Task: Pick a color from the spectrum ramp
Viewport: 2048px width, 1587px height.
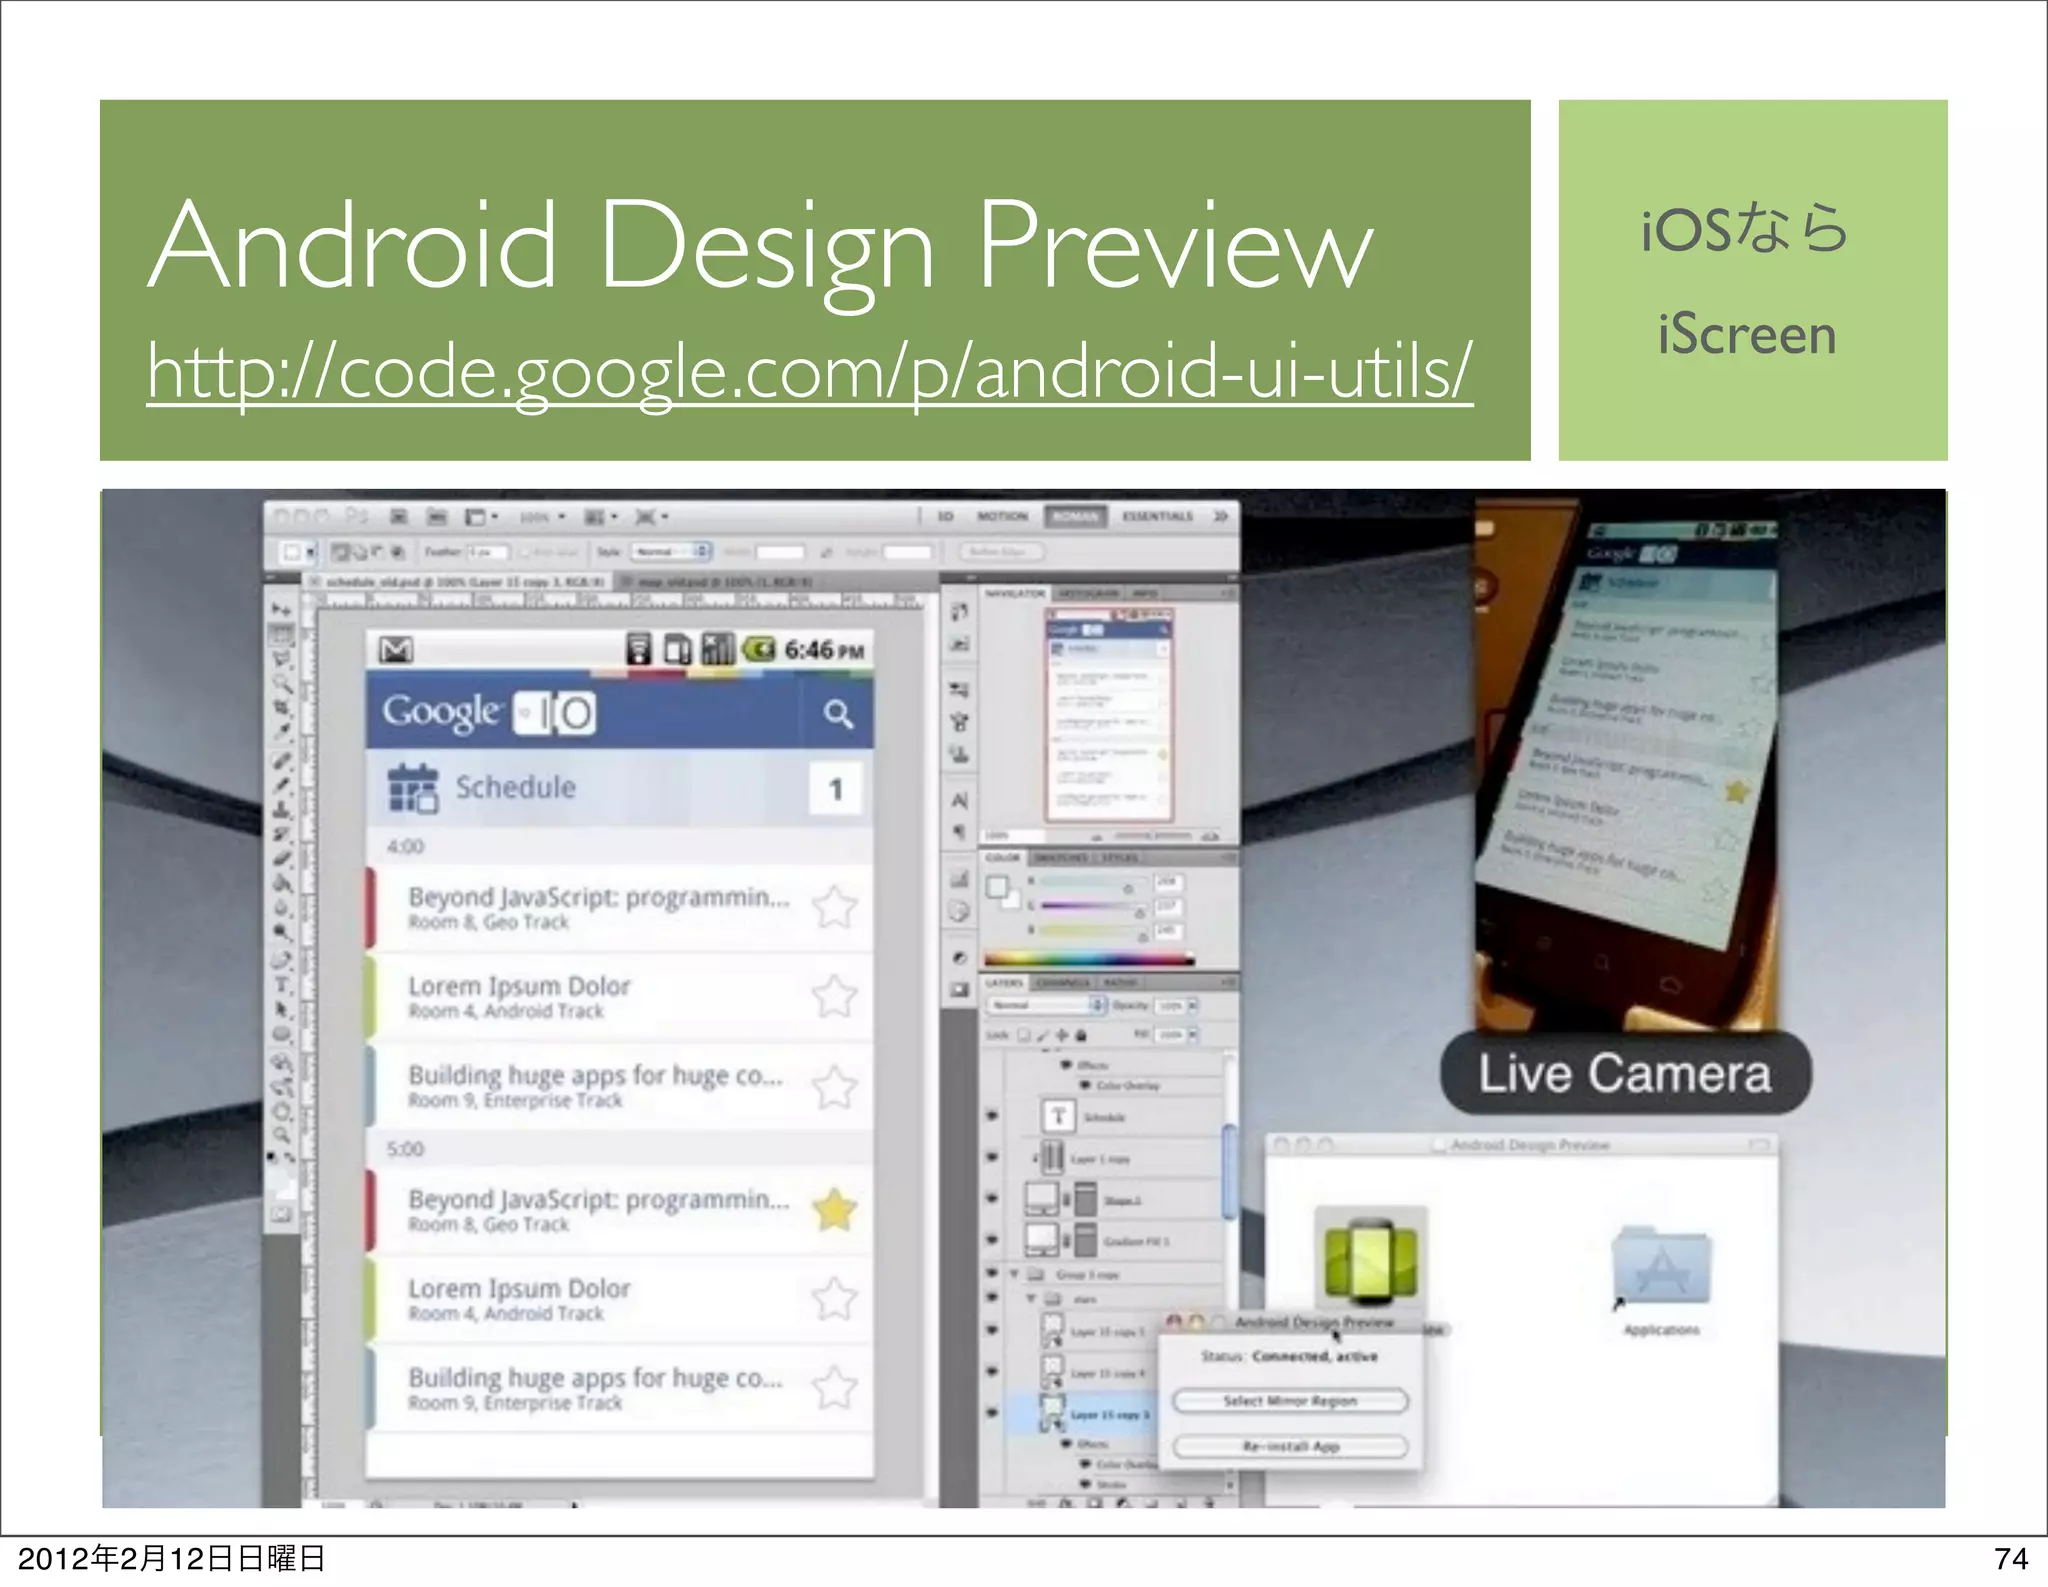Action: (x=1090, y=960)
